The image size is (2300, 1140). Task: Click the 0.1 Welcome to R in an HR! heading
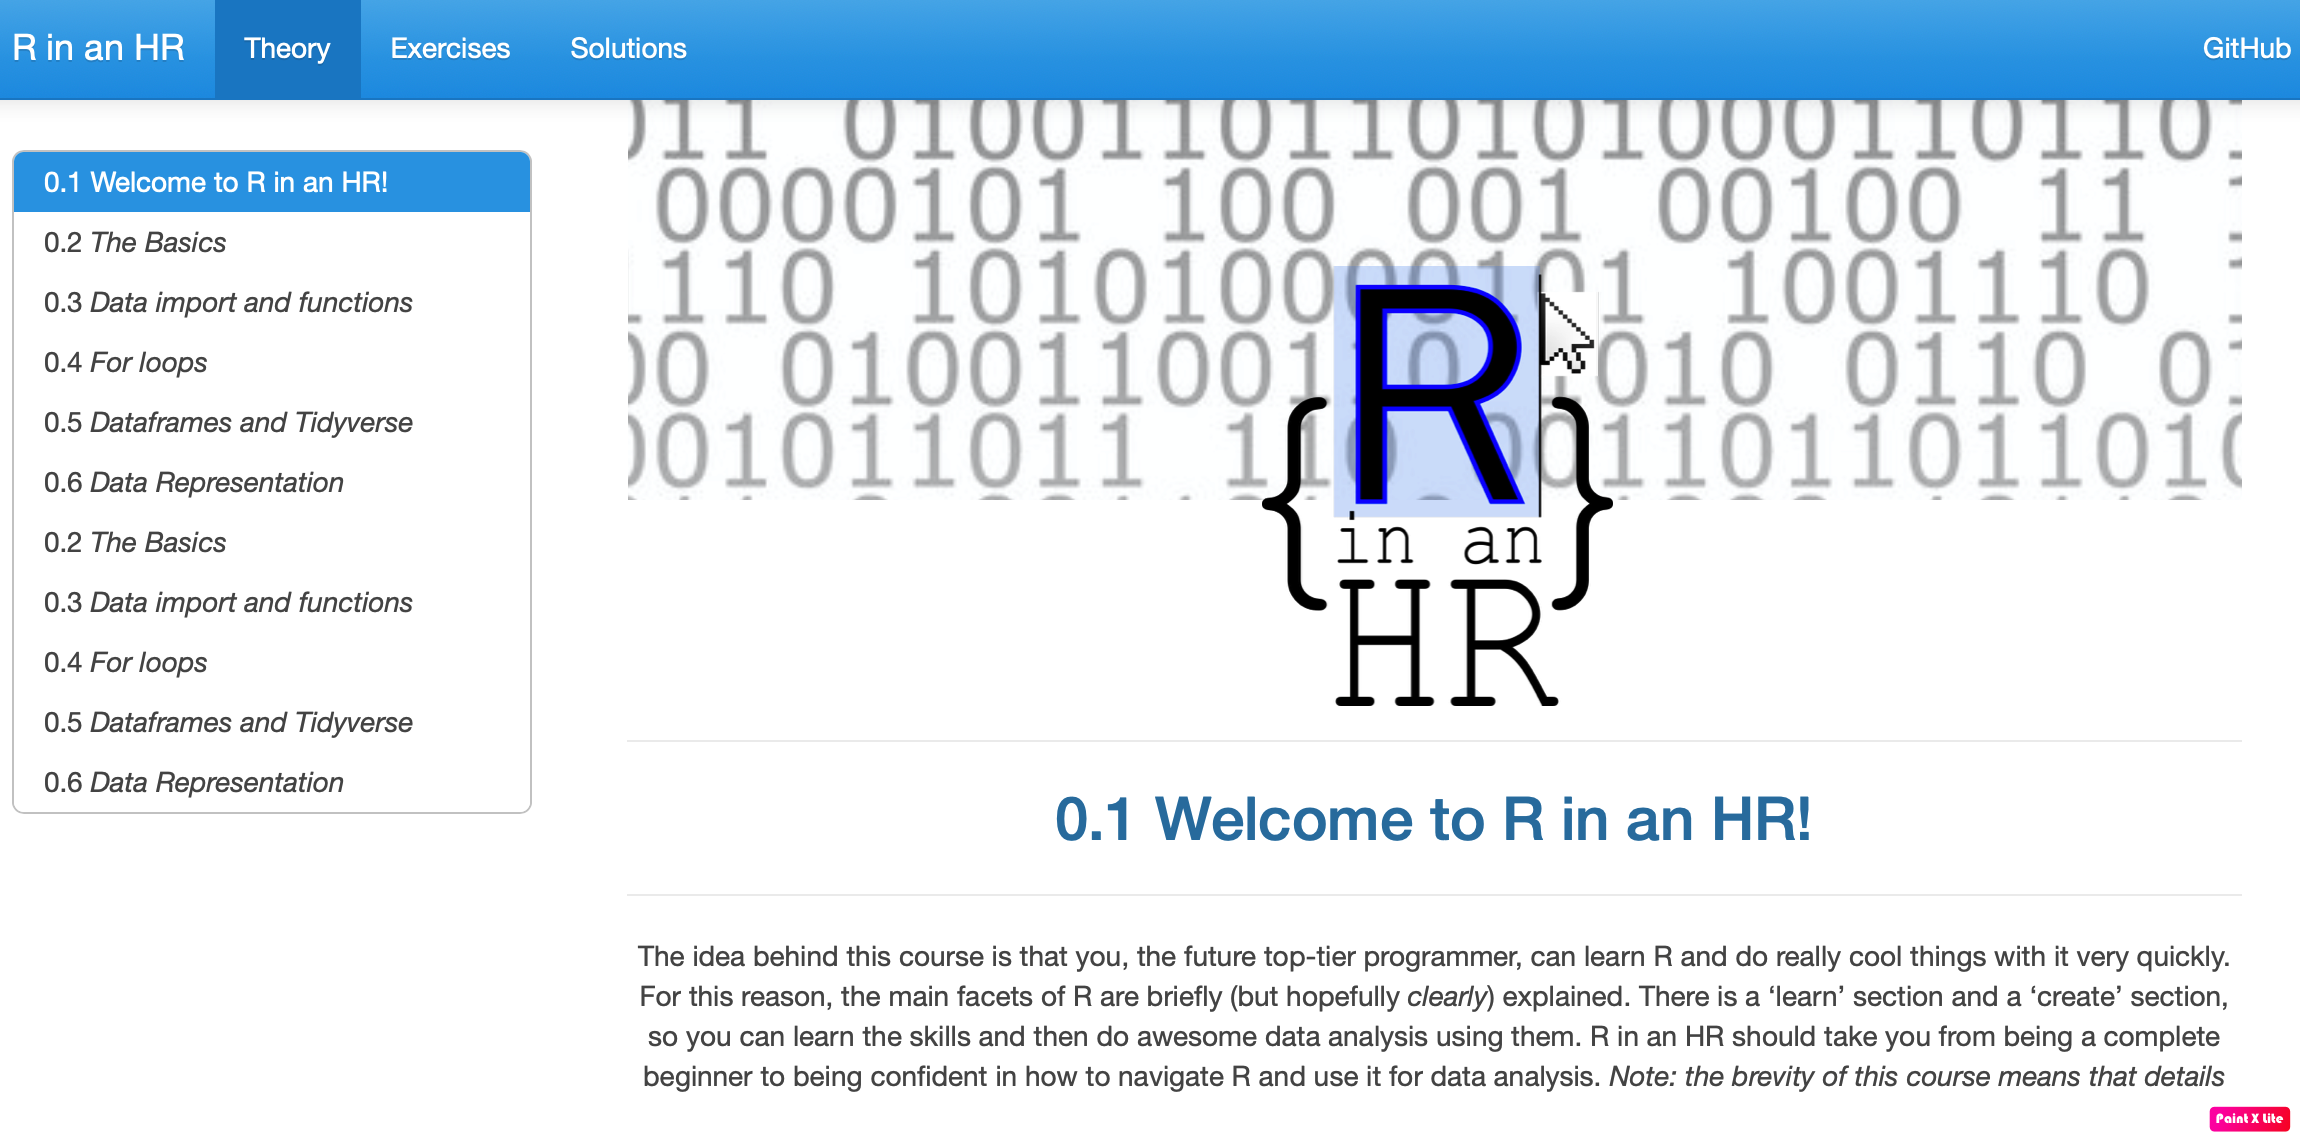(x=1435, y=821)
